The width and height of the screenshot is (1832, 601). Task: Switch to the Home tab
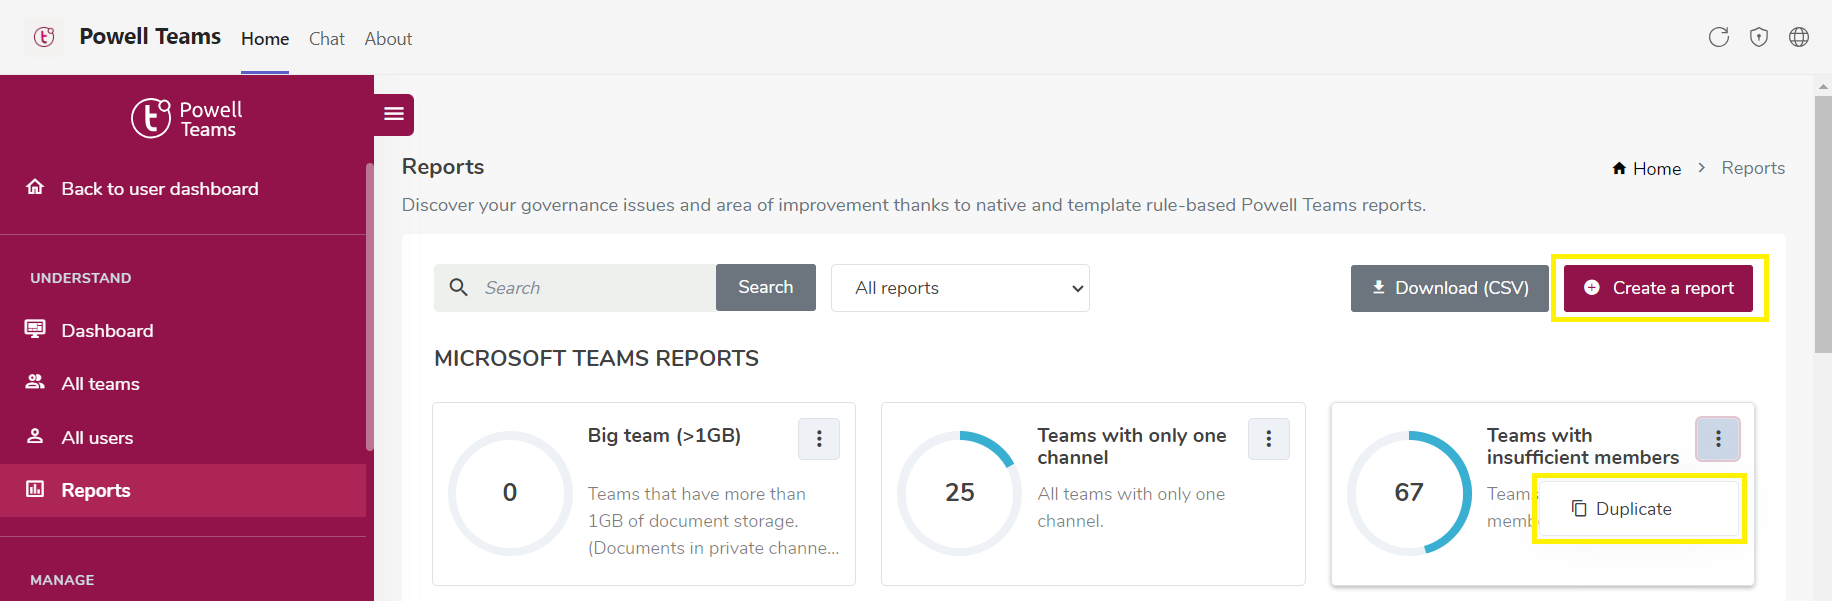[x=265, y=38]
